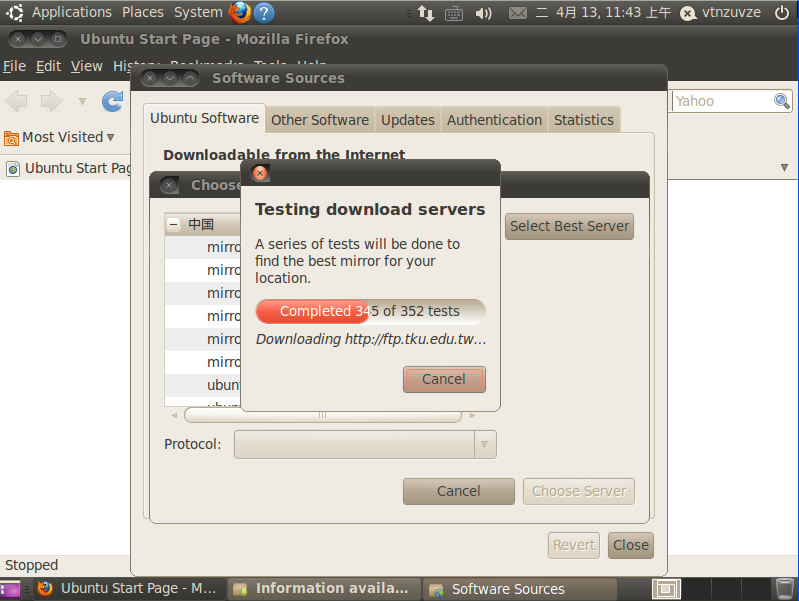Click the 'Stopped' status bar text
Image resolution: width=799 pixels, height=601 pixels.
pos(32,565)
